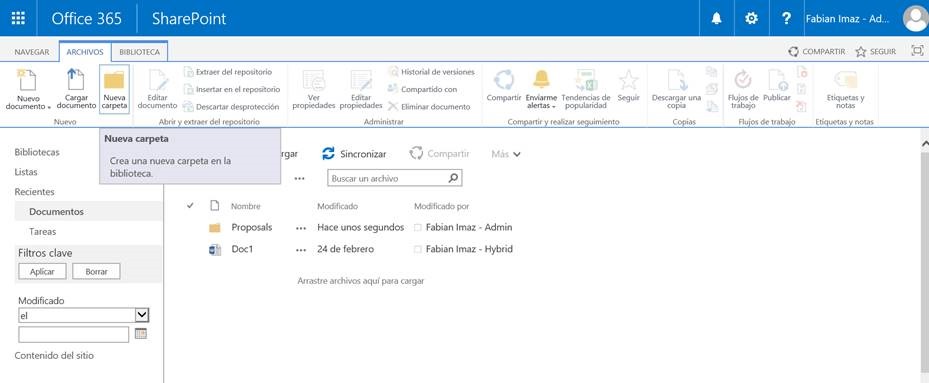
Task: Click Flujos de trabajo ribbon icon
Action: [743, 90]
